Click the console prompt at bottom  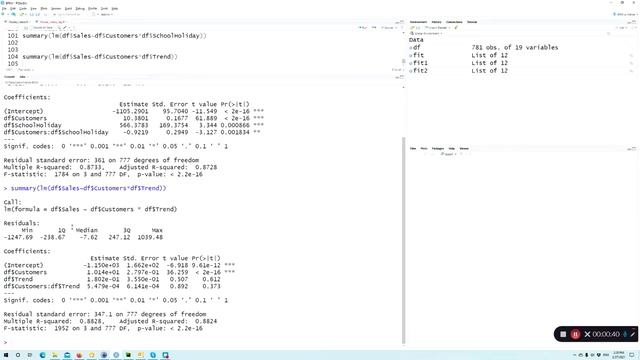[6, 342]
